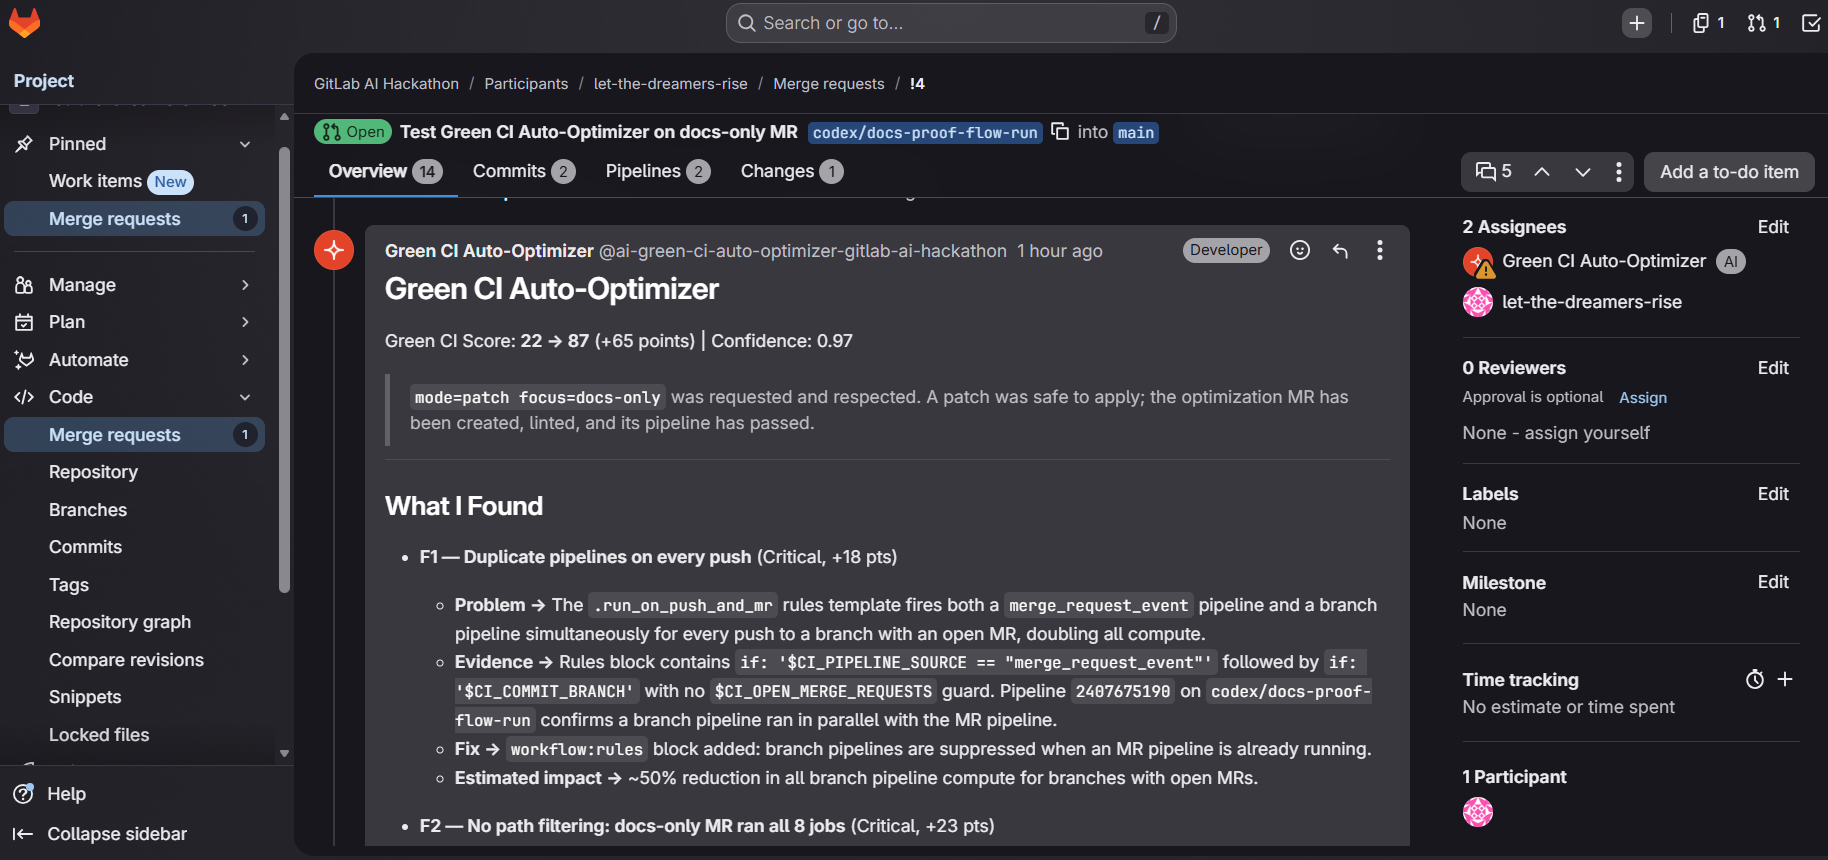Open let-the-dreamers-rise breadcrumb

[670, 84]
